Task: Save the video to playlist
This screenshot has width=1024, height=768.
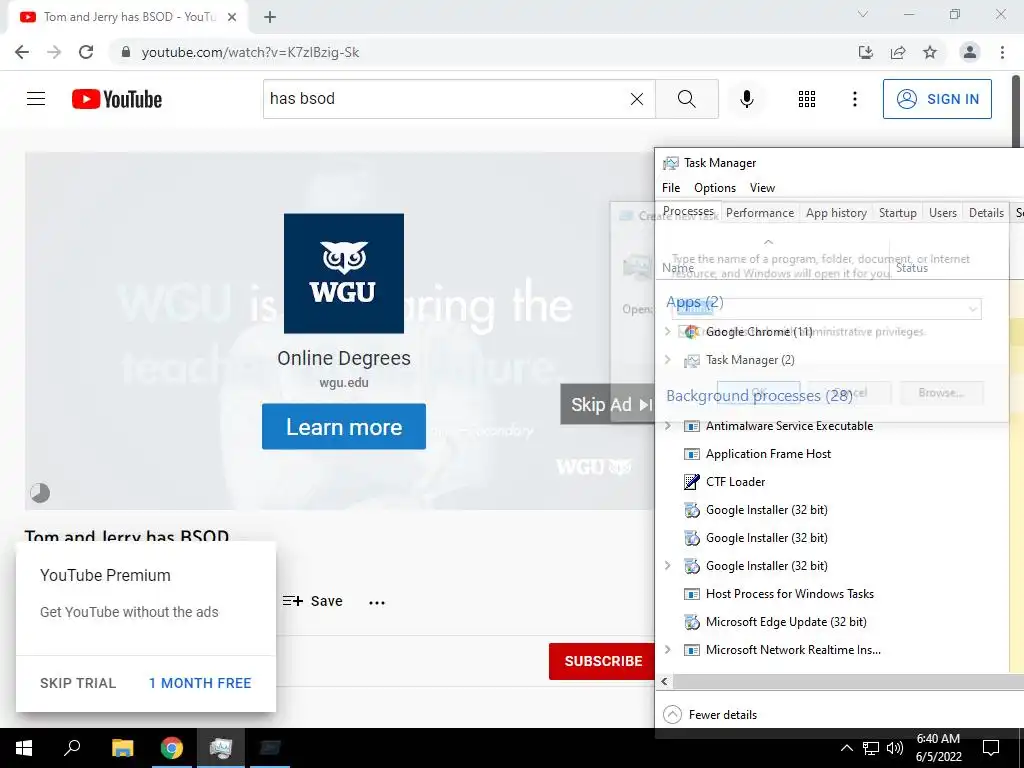Action: pos(313,601)
